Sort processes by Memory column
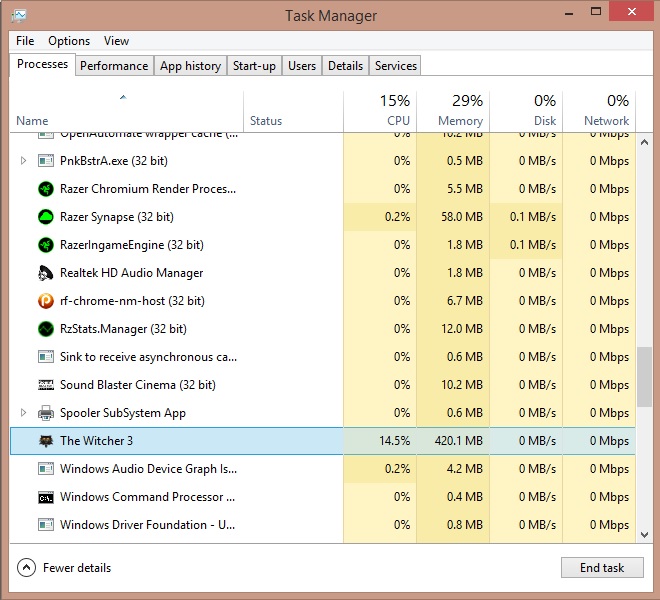Image resolution: width=660 pixels, height=600 pixels. [x=453, y=112]
